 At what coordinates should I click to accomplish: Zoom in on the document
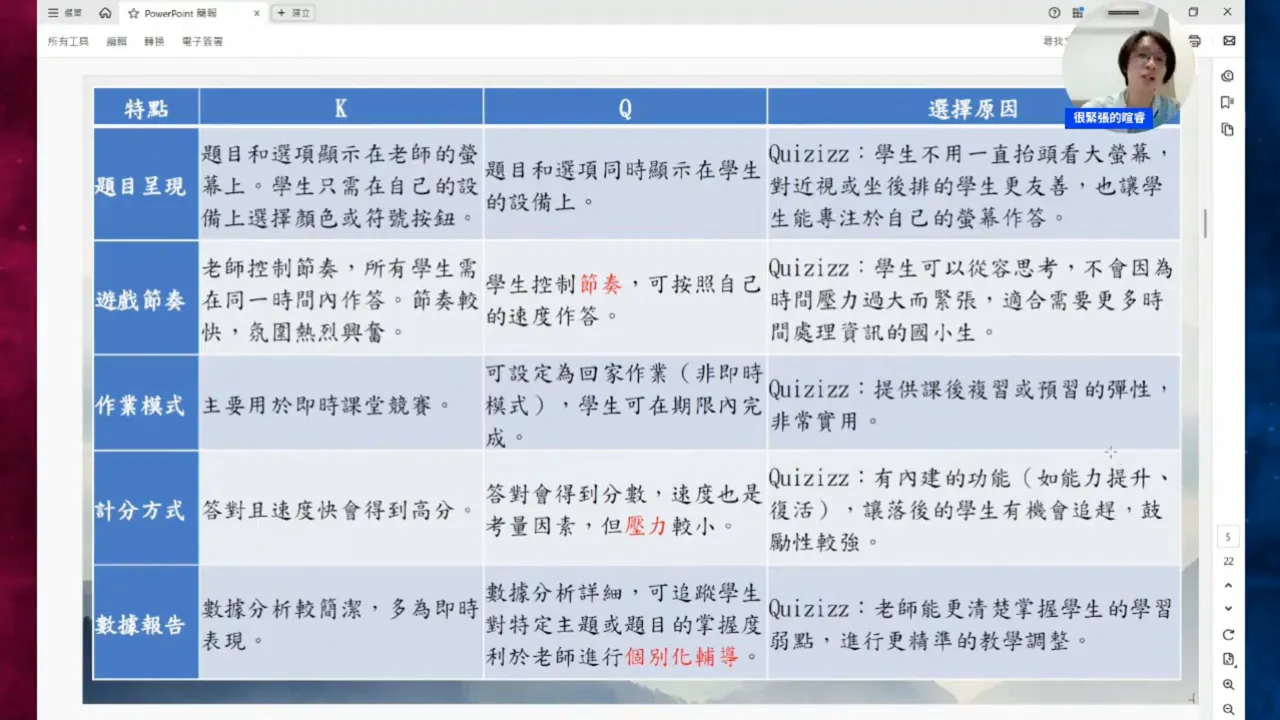[x=1228, y=685]
